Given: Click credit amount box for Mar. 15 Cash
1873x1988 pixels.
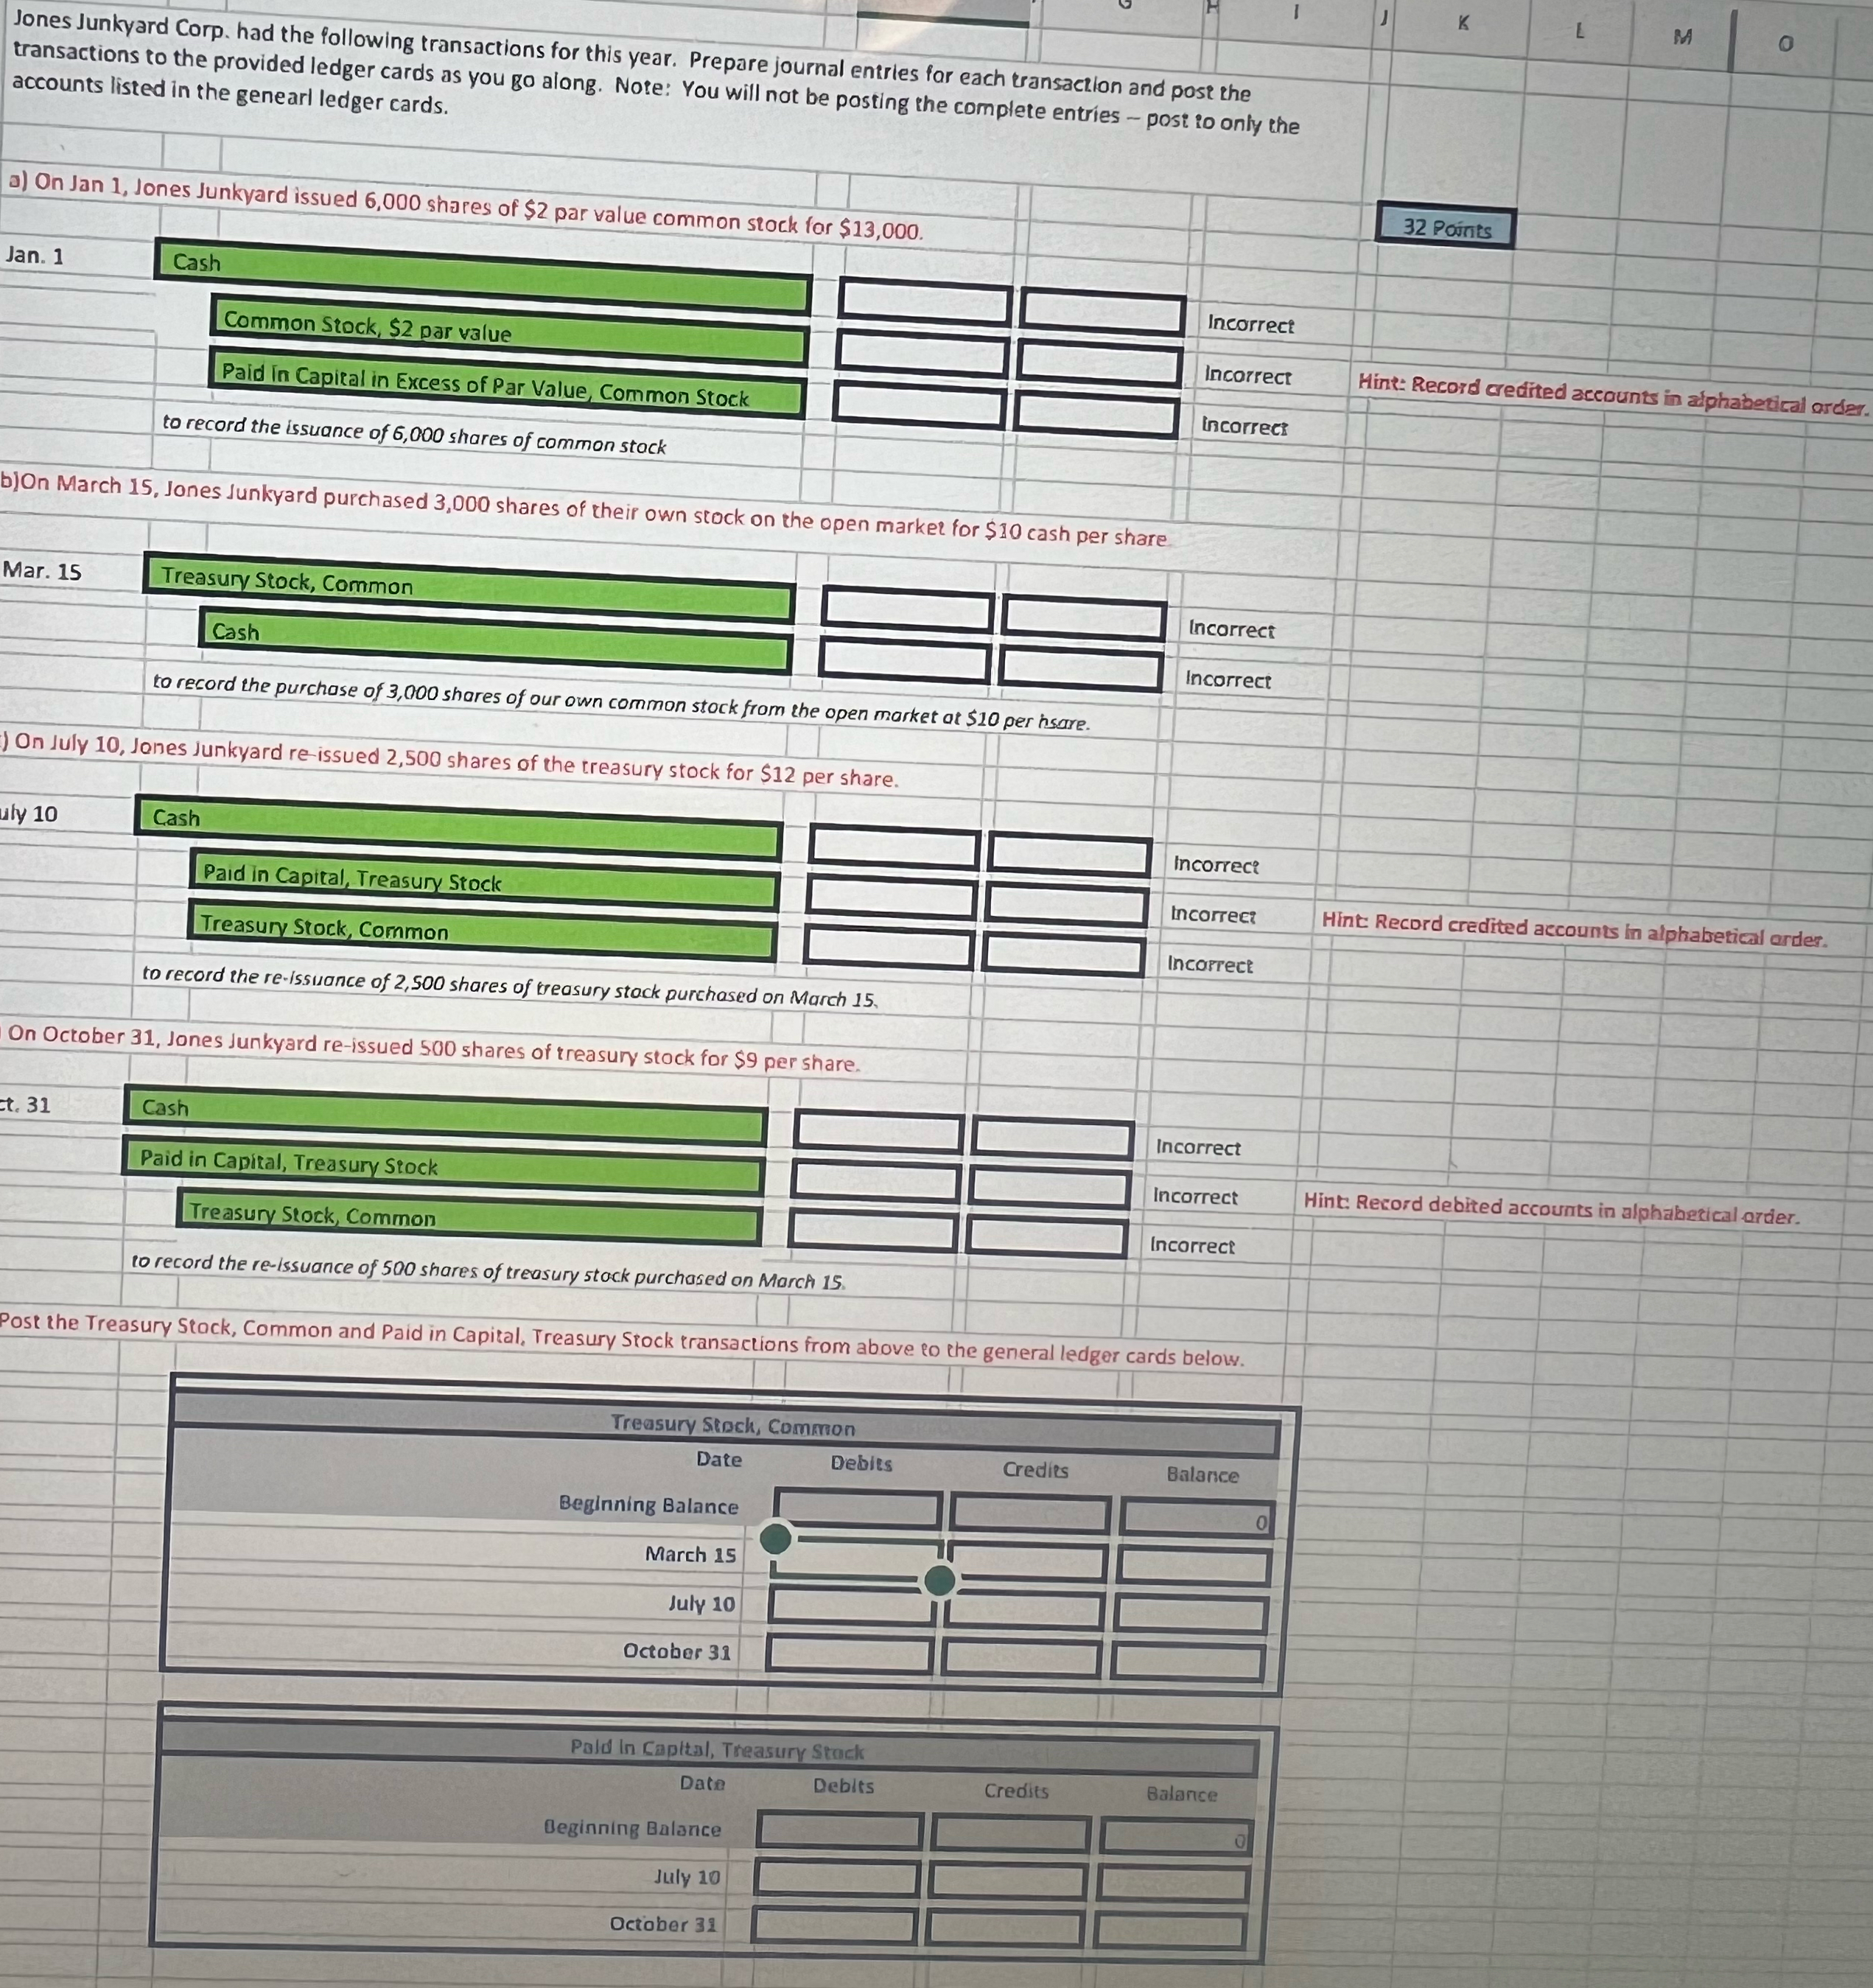Looking at the screenshot, I should [1080, 668].
